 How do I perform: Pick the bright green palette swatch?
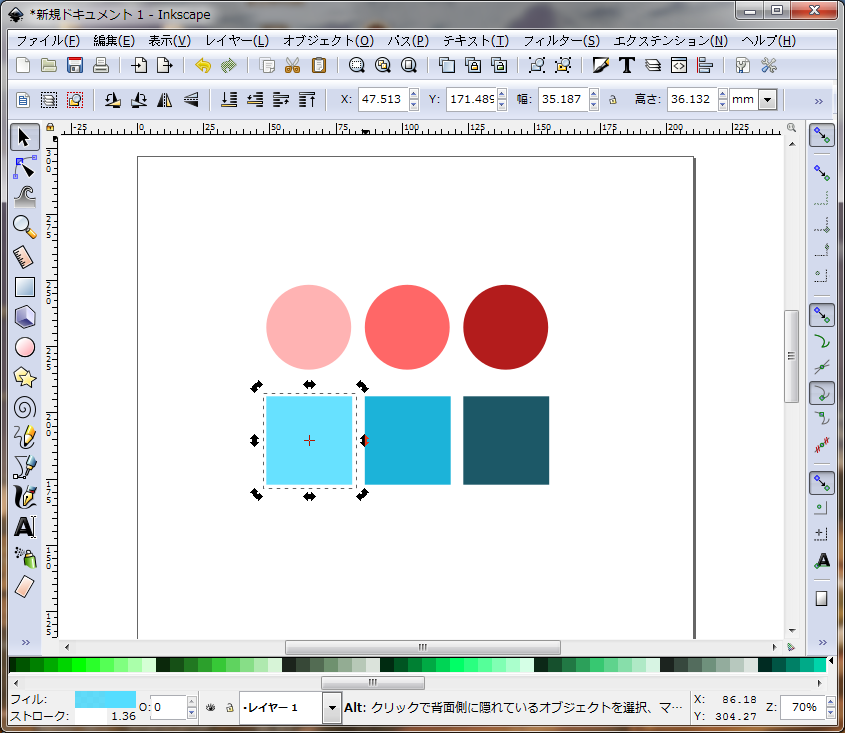[x=79, y=665]
